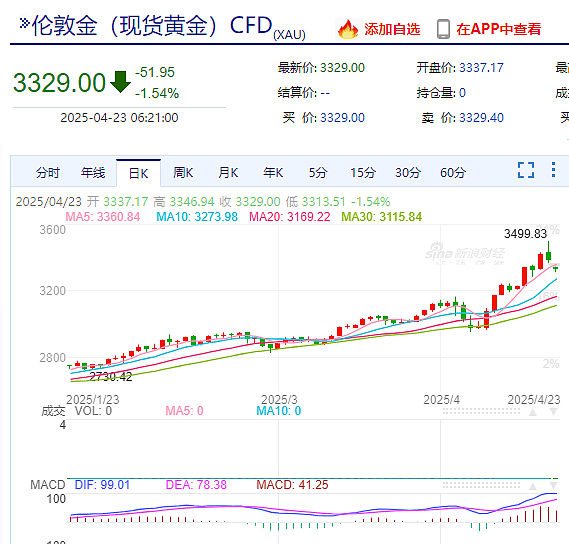Click the 卖价: 3329.40 field
The width and height of the screenshot is (569, 544).
pyautogui.click(x=463, y=118)
